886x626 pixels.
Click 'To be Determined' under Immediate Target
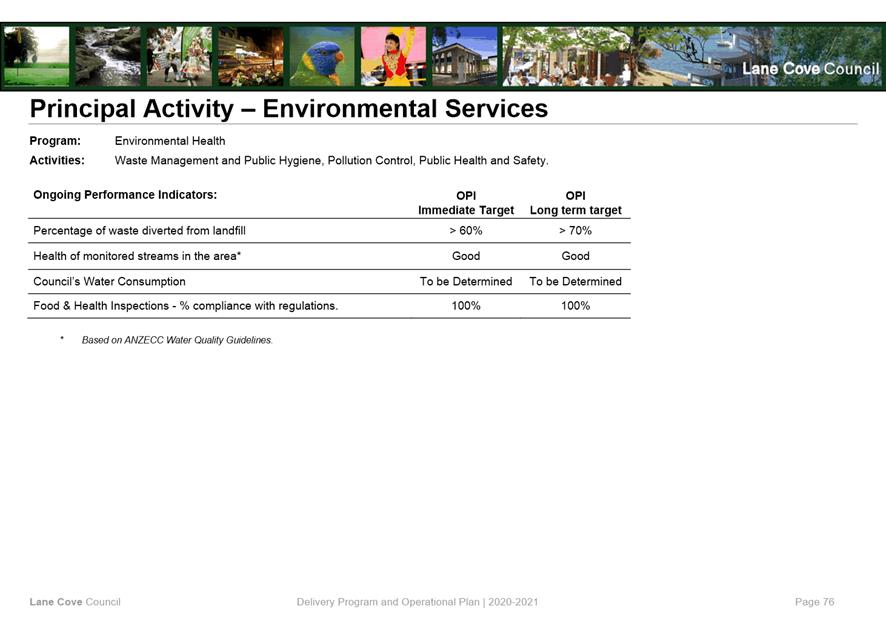466,281
